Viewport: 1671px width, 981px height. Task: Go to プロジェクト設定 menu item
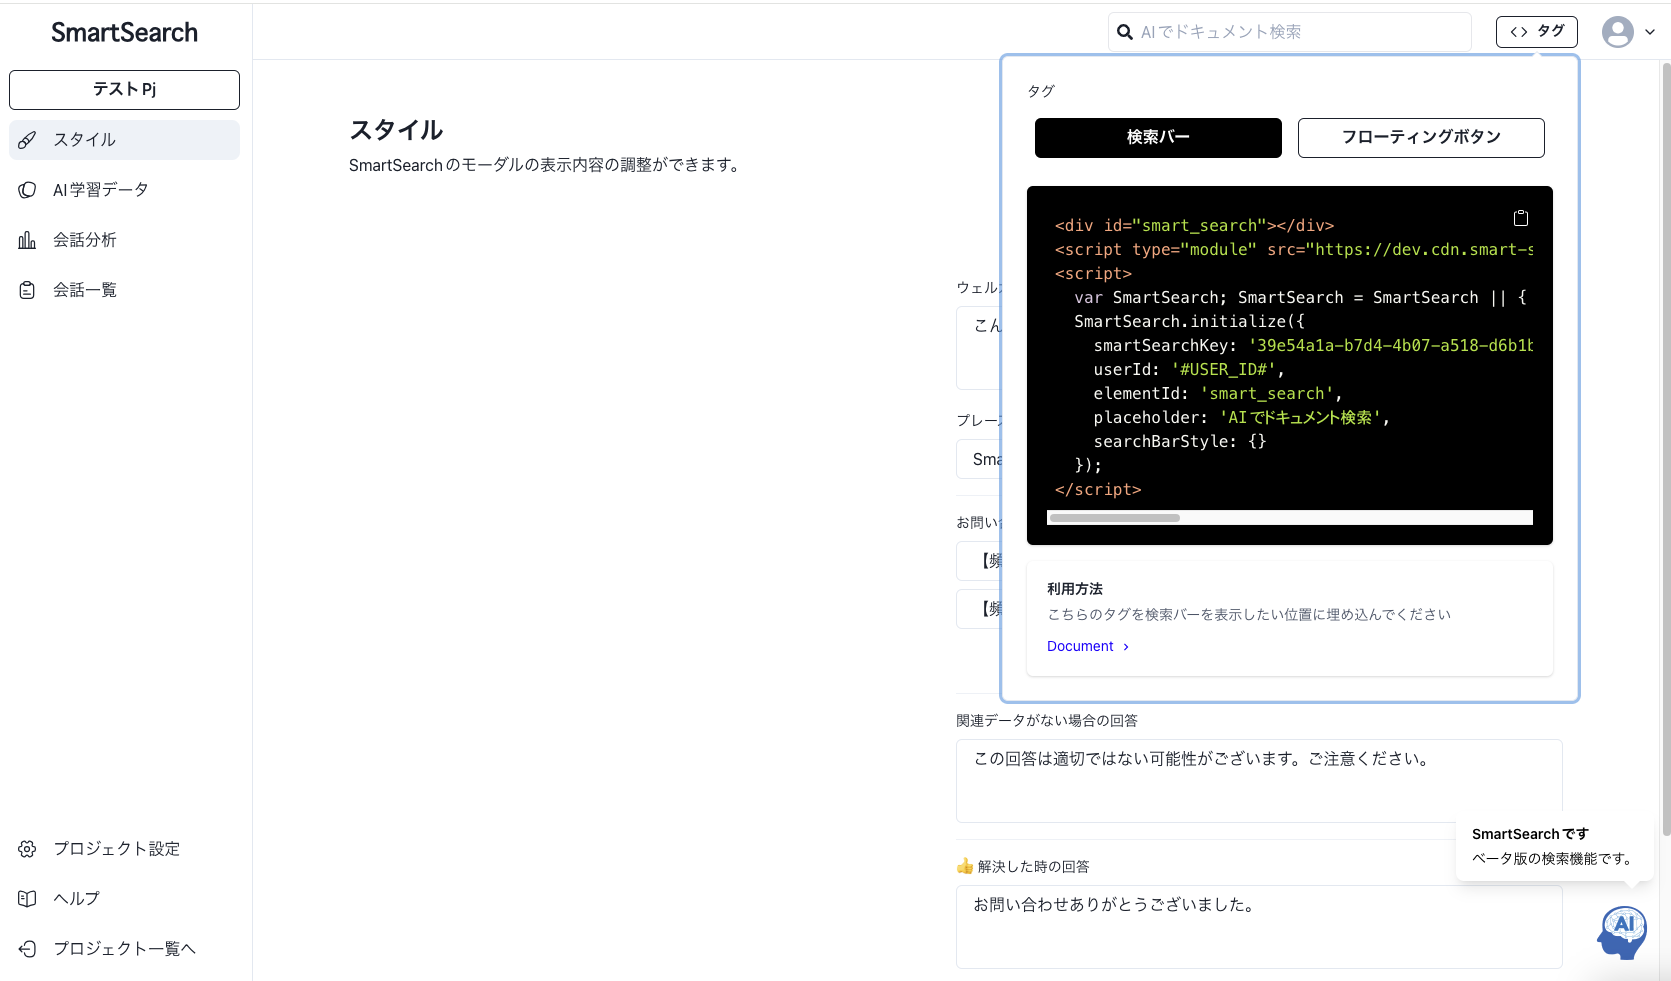coord(124,849)
